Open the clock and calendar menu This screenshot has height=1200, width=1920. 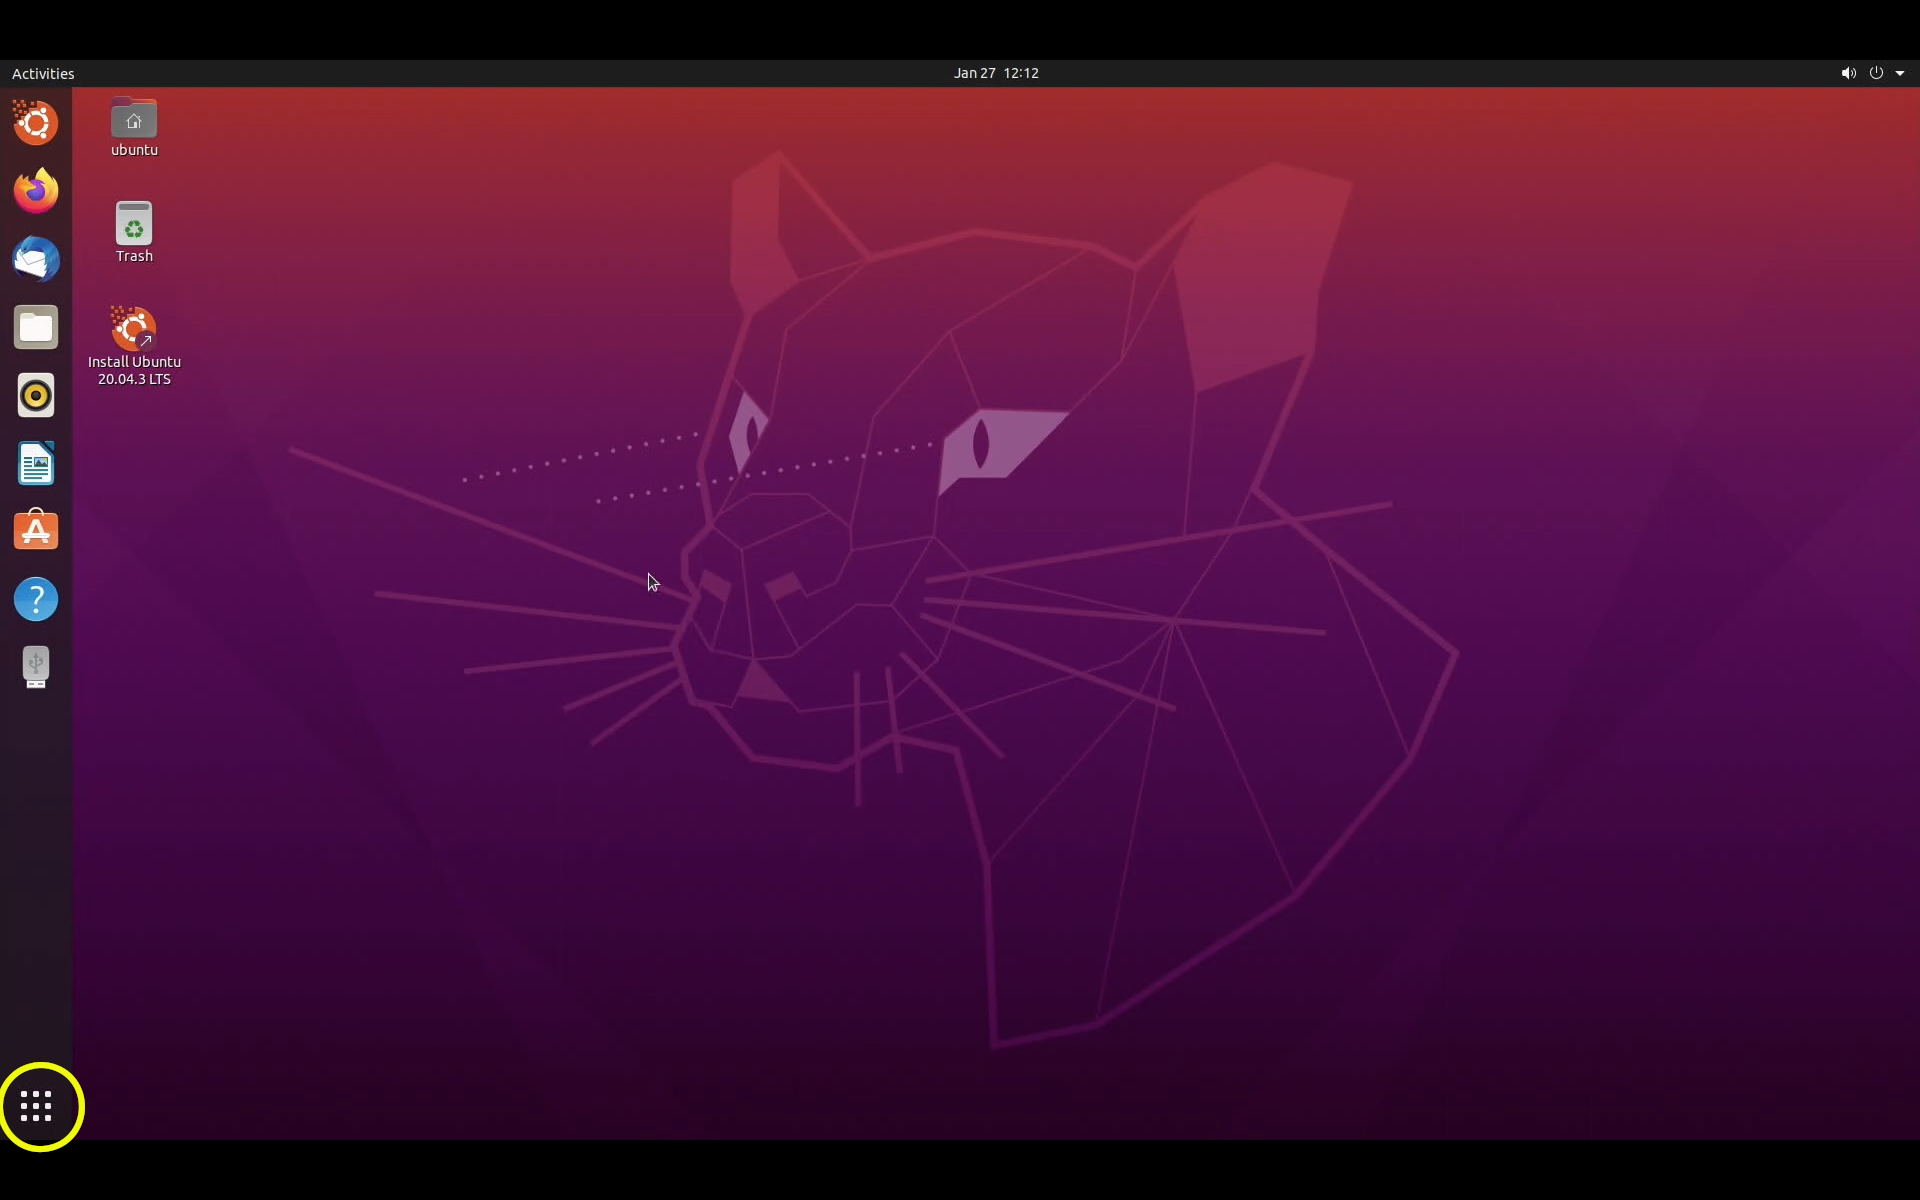[x=996, y=73]
